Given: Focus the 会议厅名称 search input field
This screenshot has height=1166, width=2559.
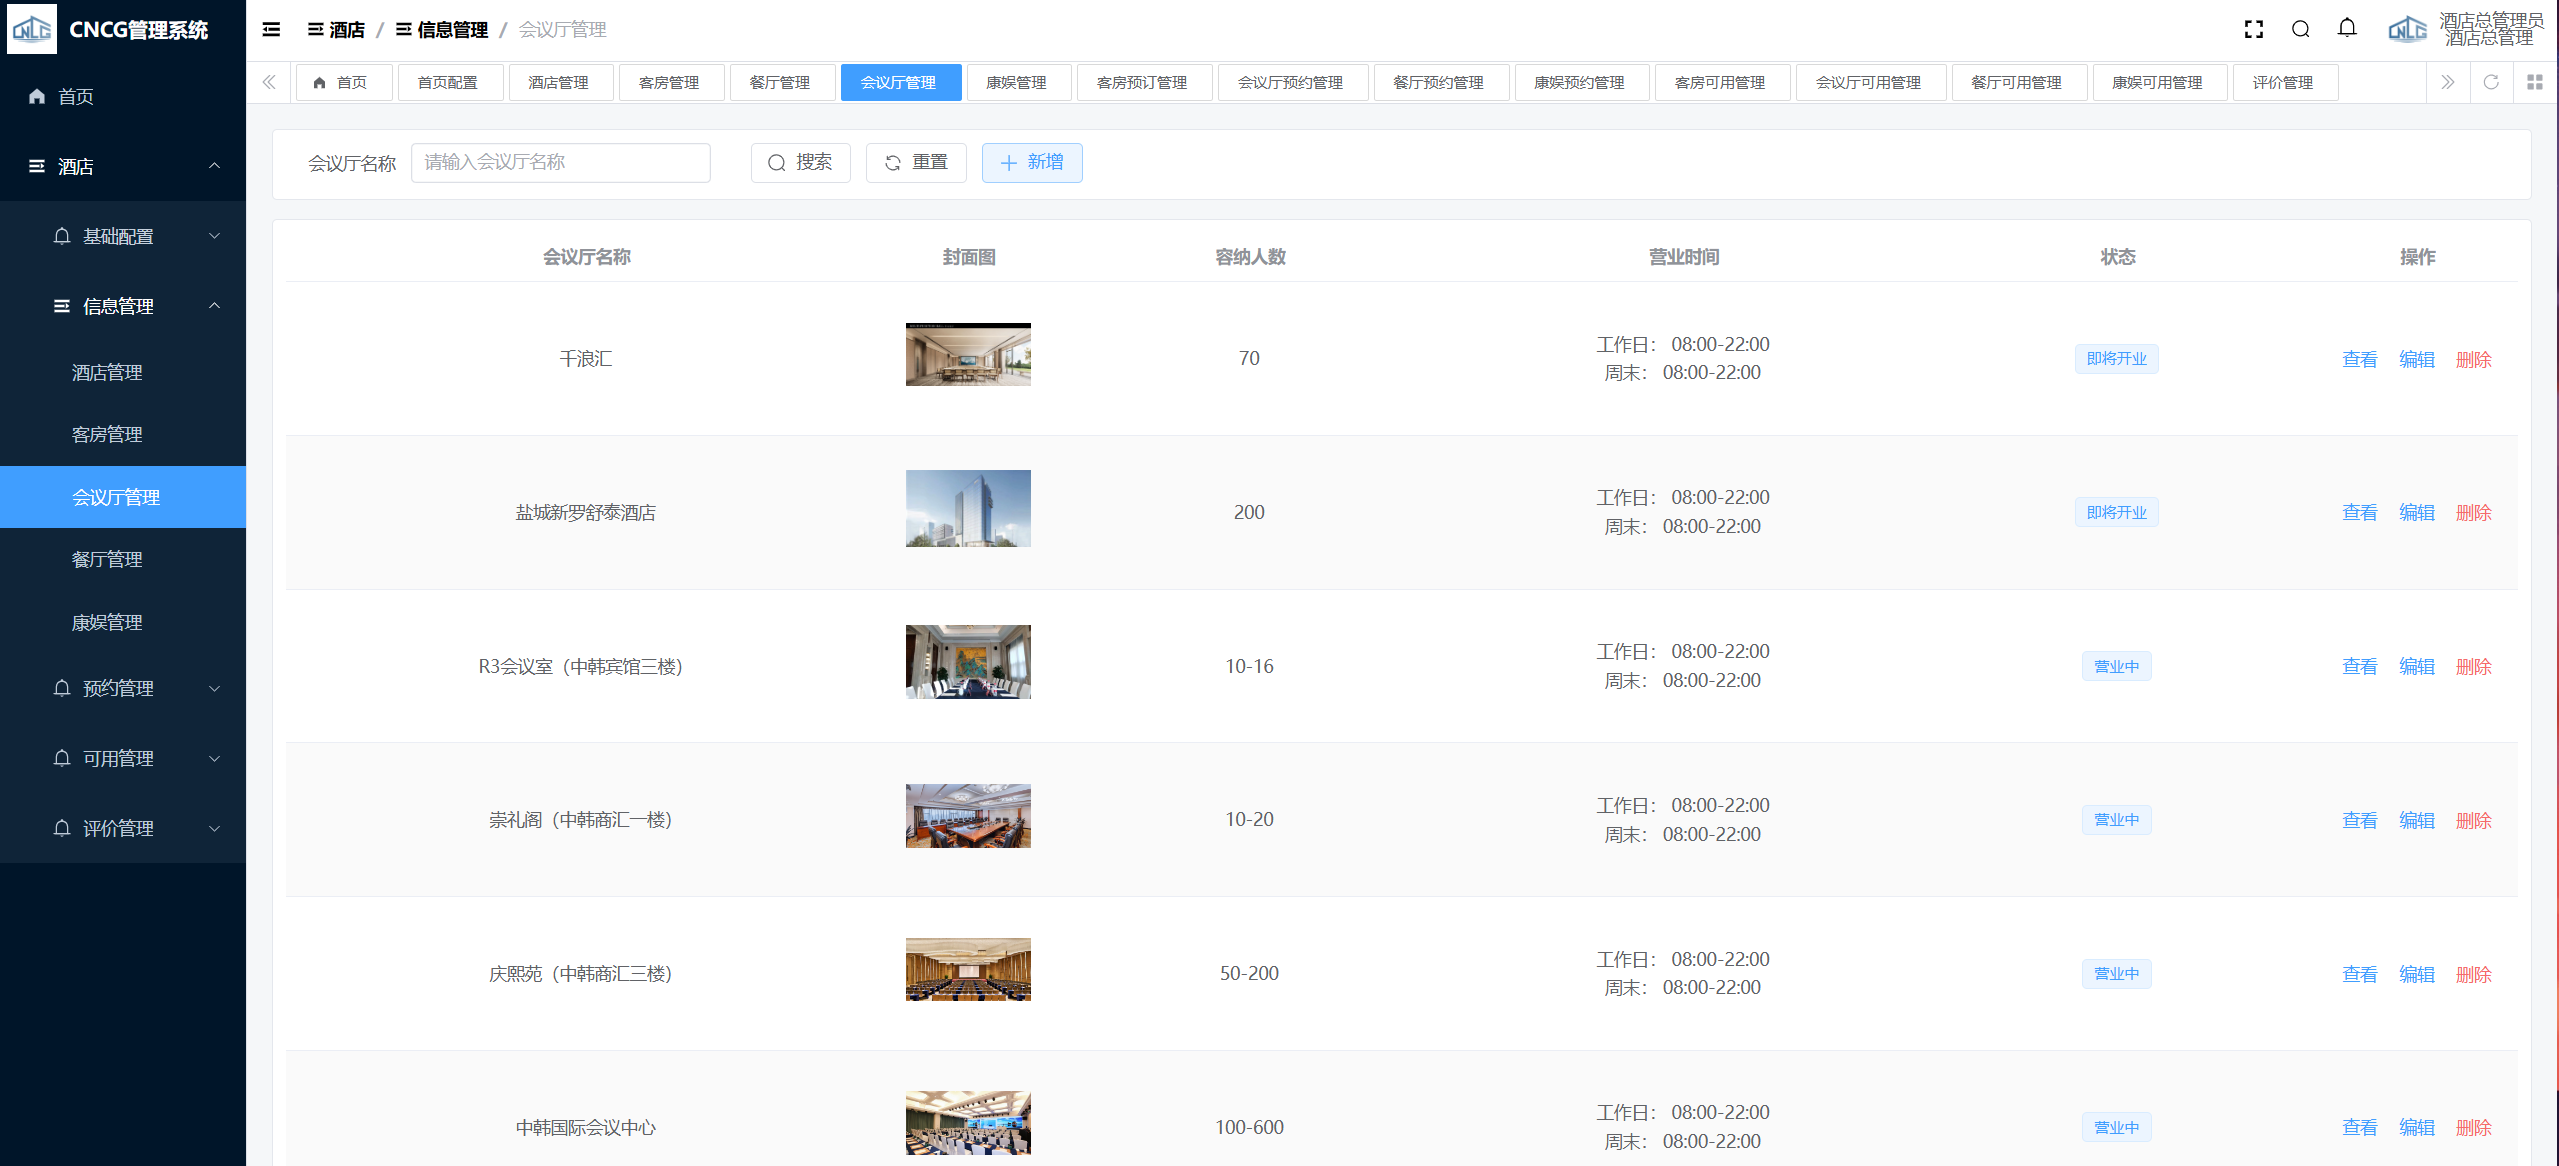Looking at the screenshot, I should tap(560, 162).
